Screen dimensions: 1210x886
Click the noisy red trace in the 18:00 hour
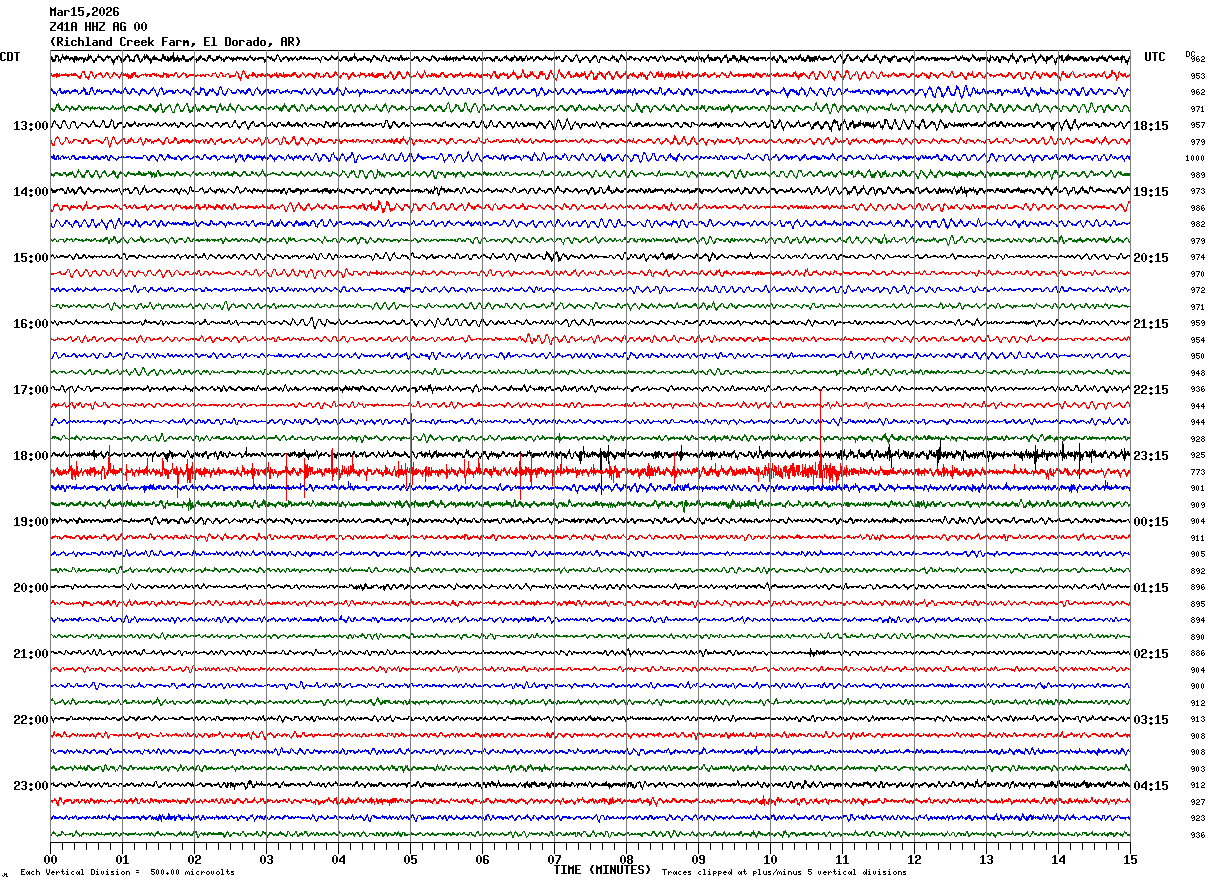(590, 471)
